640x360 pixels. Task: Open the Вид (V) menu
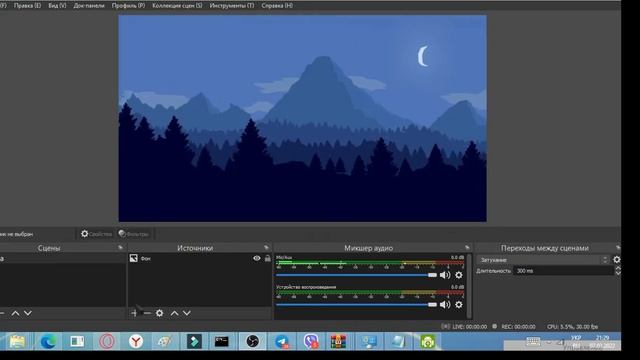click(x=57, y=6)
